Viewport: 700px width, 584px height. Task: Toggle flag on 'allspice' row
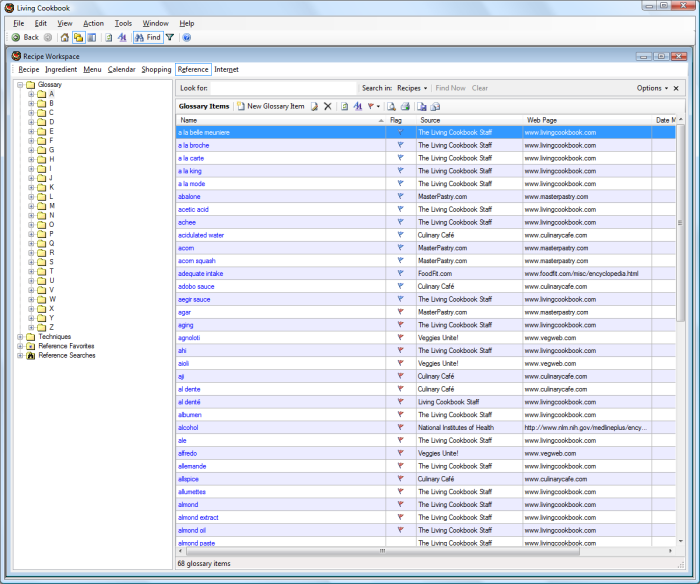[x=400, y=479]
